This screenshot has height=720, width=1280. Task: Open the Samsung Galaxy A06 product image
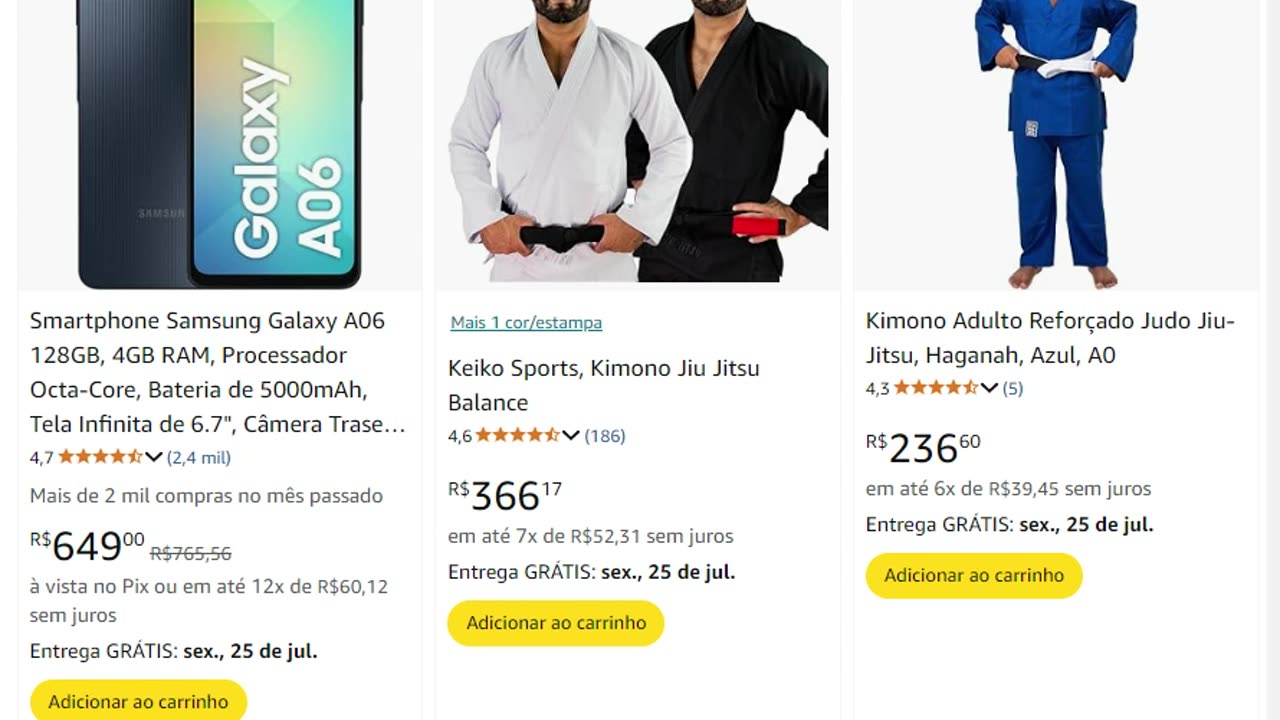pos(220,144)
